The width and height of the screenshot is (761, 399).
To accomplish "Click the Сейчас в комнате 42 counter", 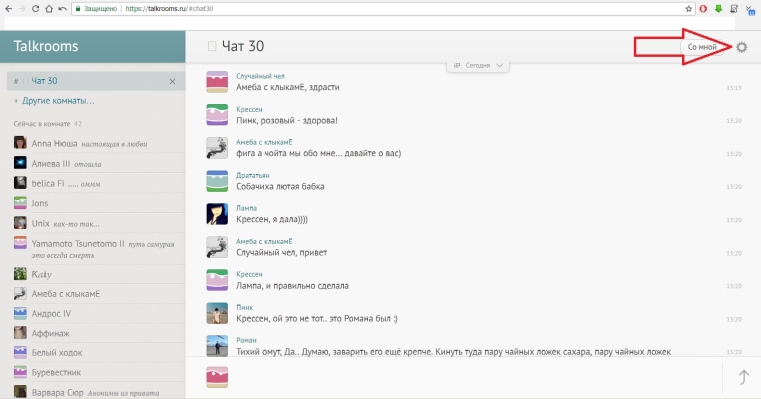I will tap(48, 124).
